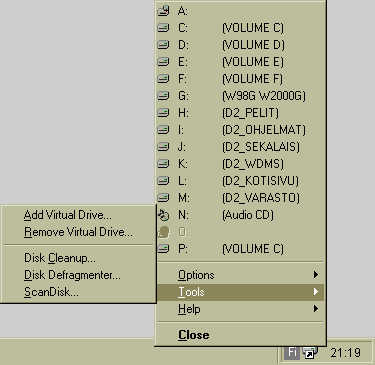Viewport: 375px width, 365px height.
Task: Click the drive shortcut tray icon near clock
Action: click(310, 353)
